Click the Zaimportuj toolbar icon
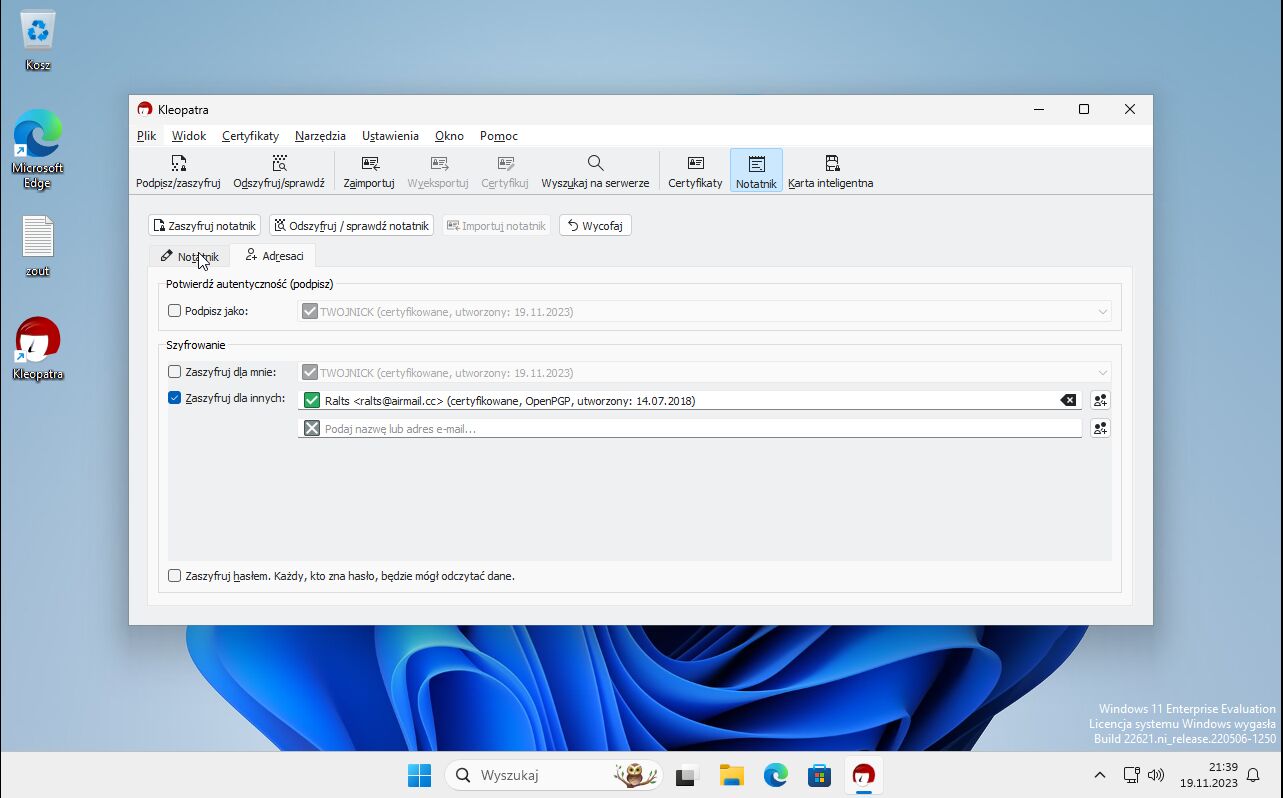The height and width of the screenshot is (798, 1283). coord(369,171)
